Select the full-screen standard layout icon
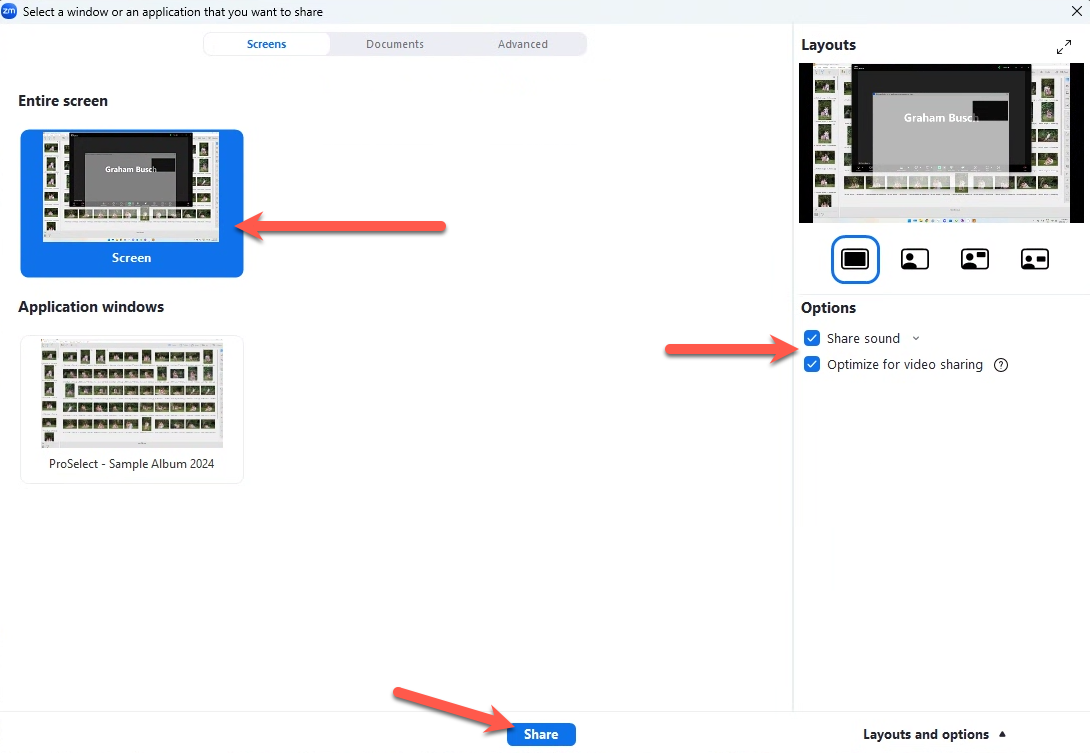The image size is (1090, 753). (x=855, y=259)
